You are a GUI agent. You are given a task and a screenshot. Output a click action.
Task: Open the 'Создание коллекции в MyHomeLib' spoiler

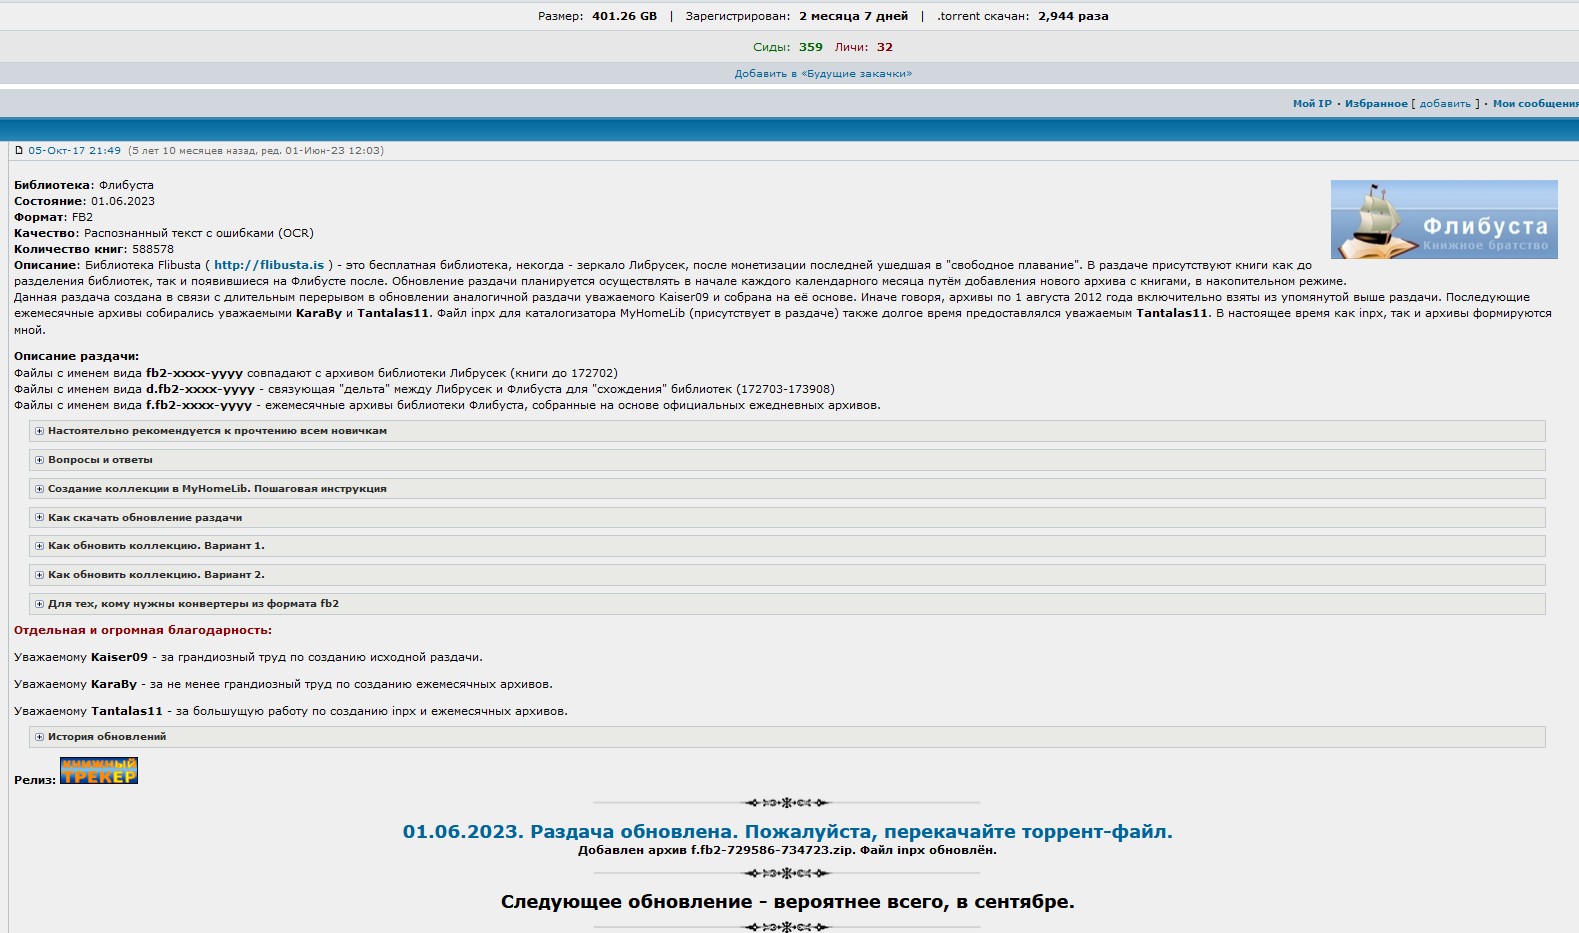point(787,489)
